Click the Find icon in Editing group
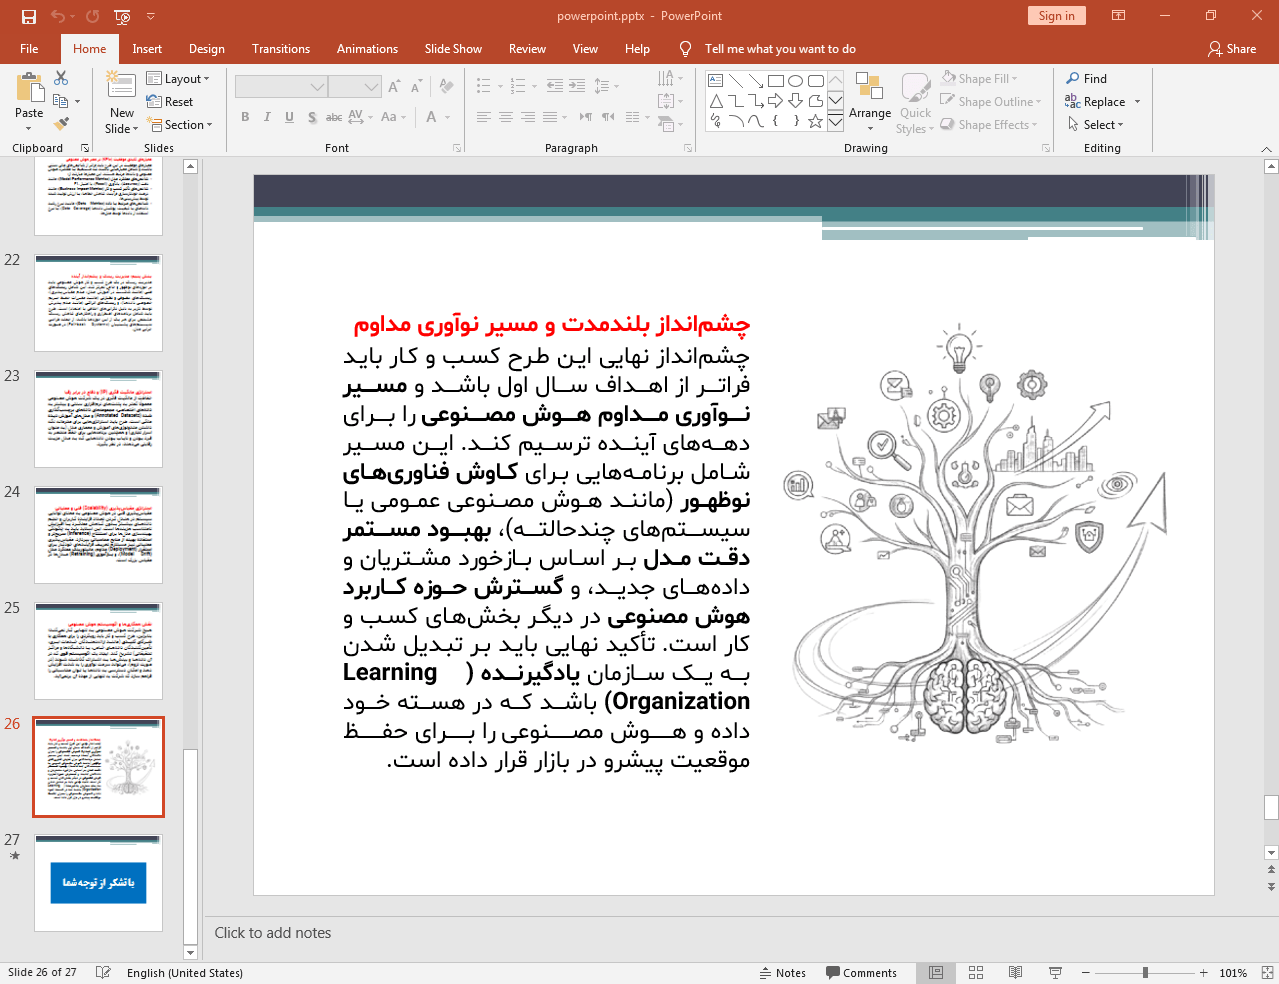Screen dimensions: 1279x984 pos(1086,79)
